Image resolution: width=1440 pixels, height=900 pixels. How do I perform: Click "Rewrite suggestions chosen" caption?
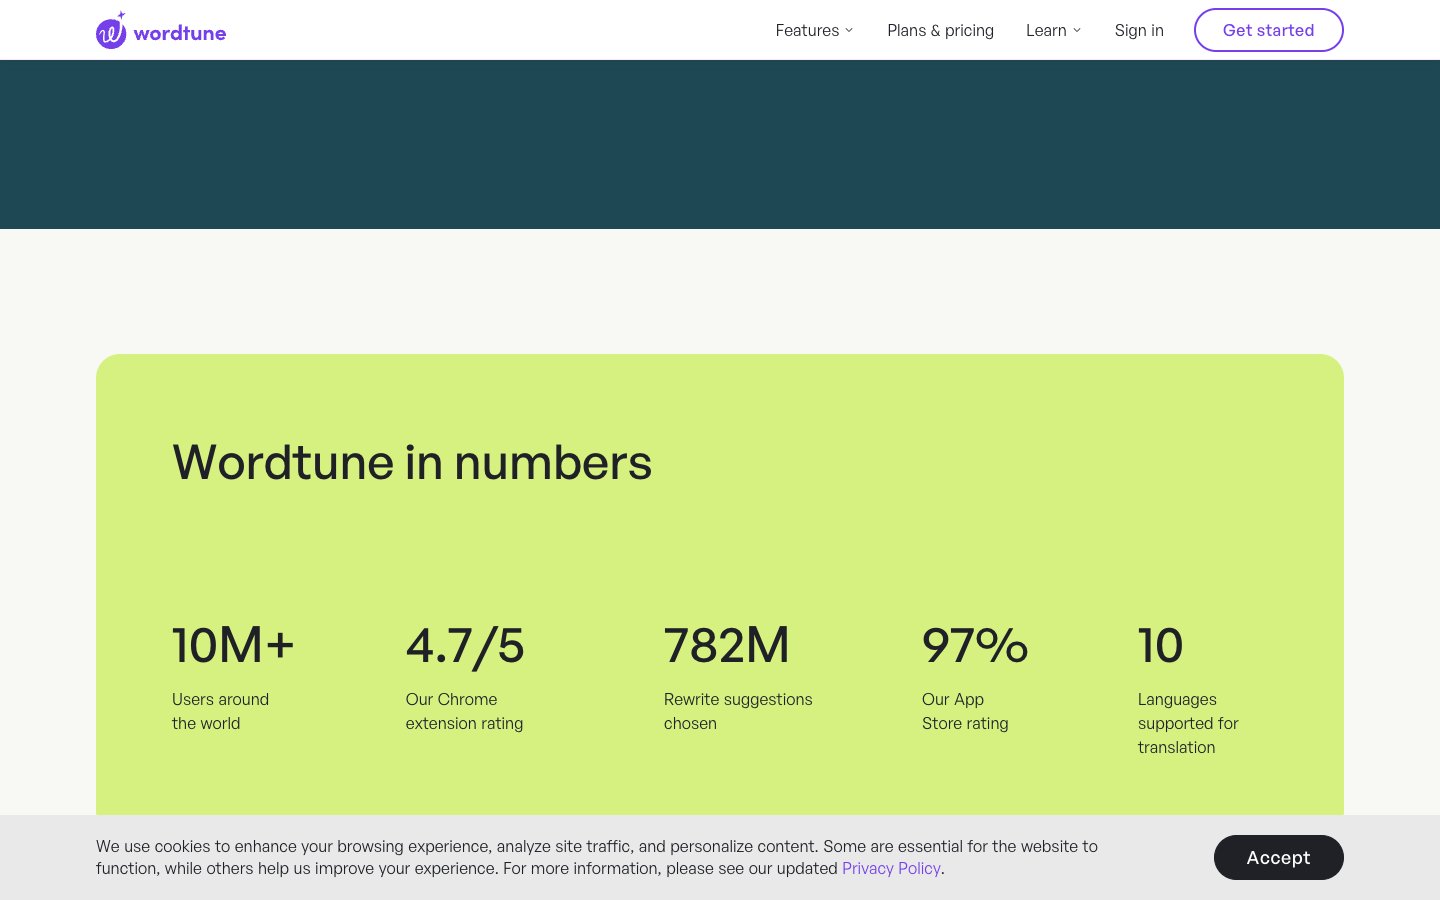coord(738,711)
